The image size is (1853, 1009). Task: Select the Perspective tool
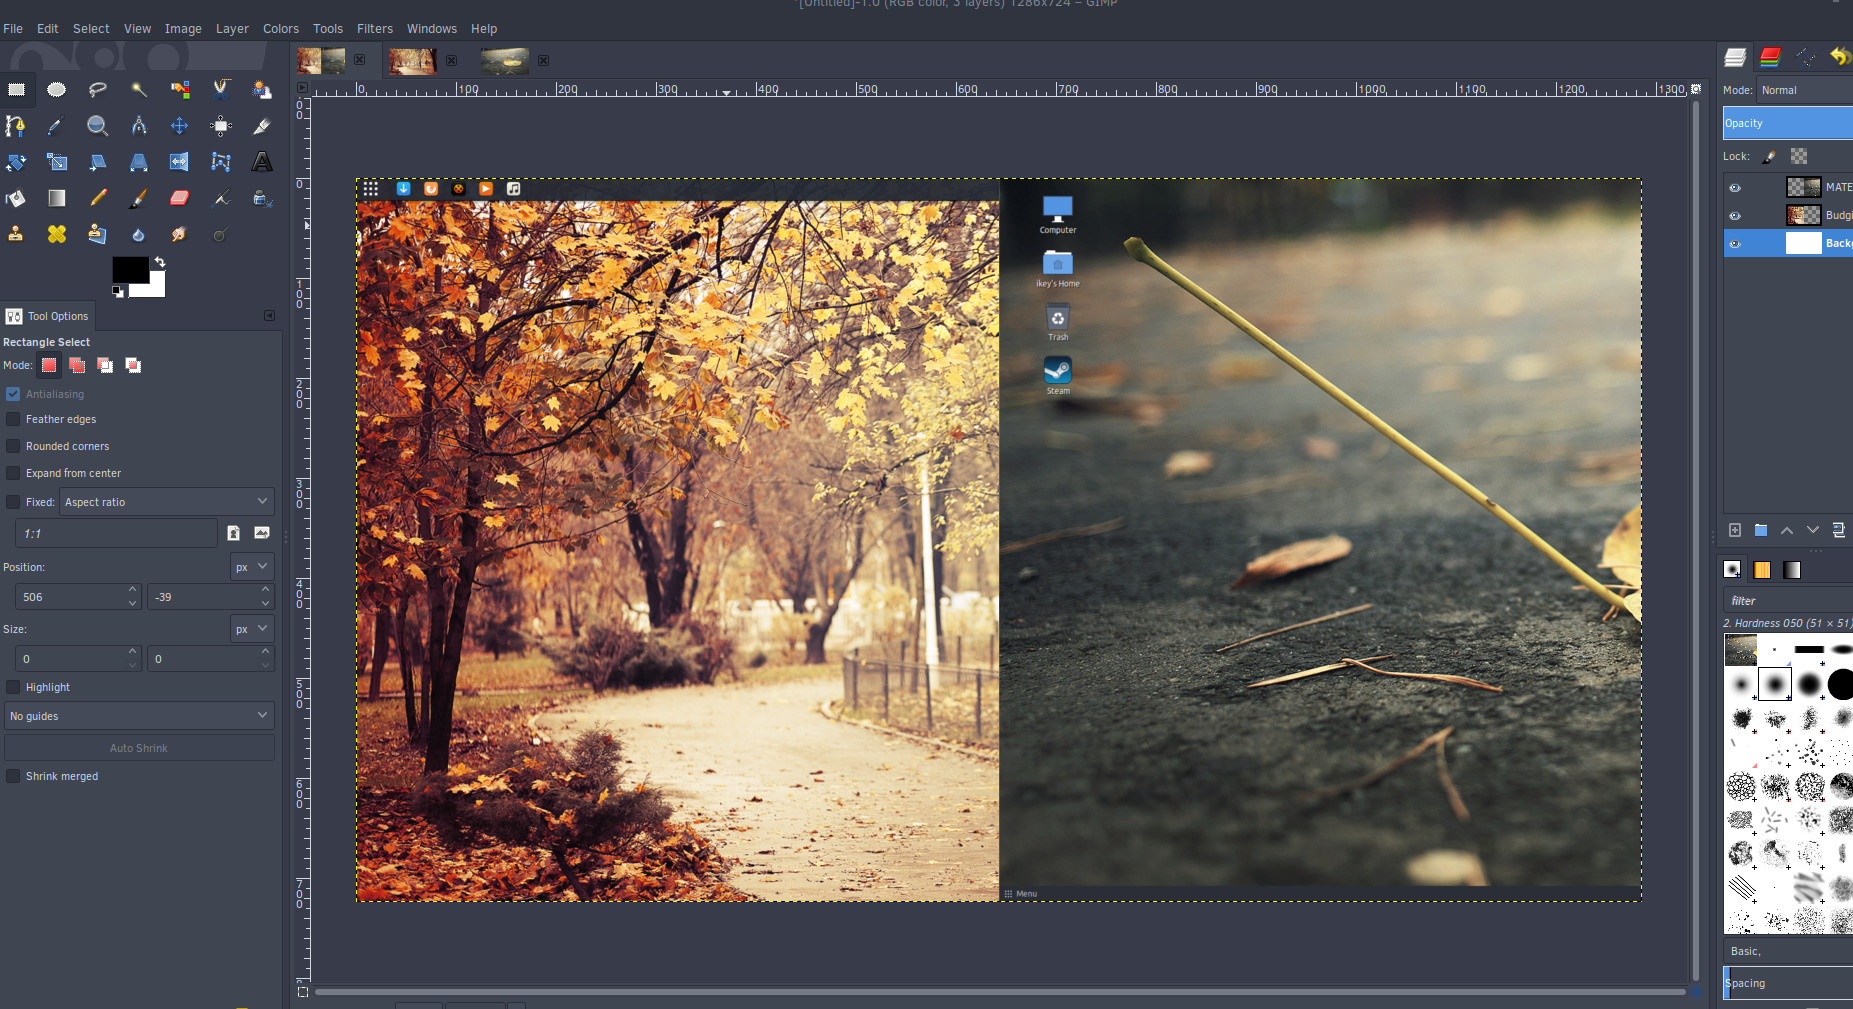(139, 162)
